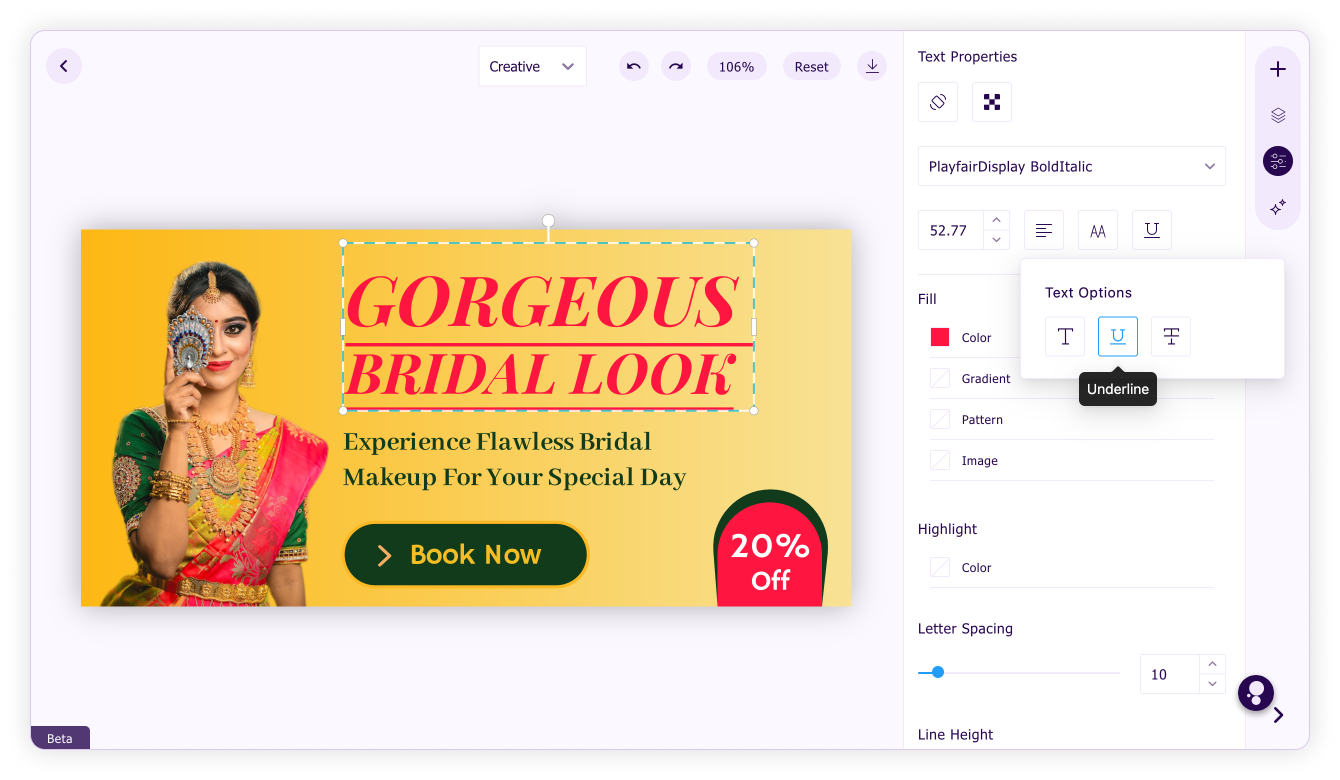
Task: Click the Book Now button on banner
Action: (466, 554)
